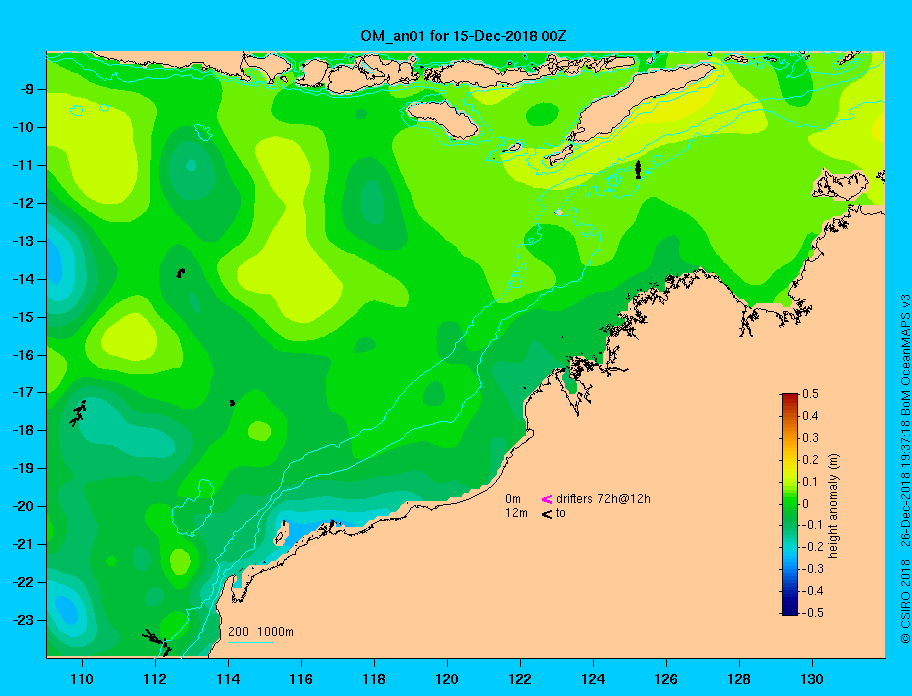The image size is (912, 696).
Task: Click the longitude label 122
Action: pyautogui.click(x=520, y=679)
